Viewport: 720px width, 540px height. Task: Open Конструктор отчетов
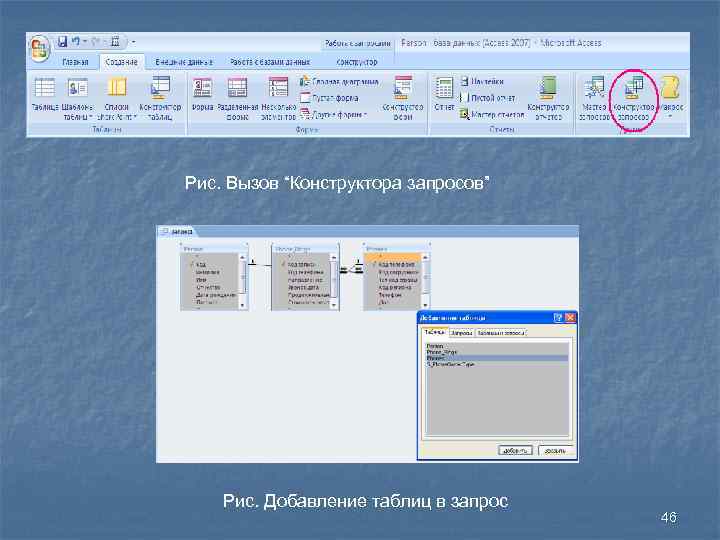(x=548, y=99)
